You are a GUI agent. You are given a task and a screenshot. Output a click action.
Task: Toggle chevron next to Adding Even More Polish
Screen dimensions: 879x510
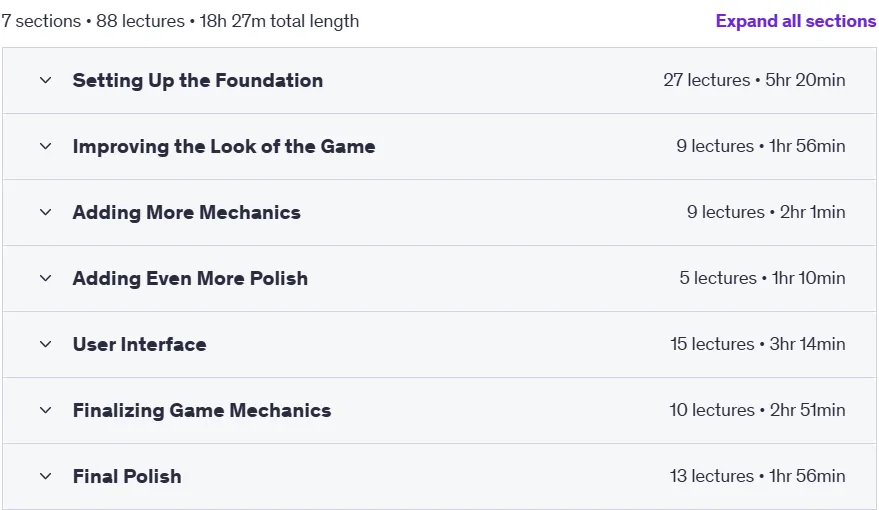[x=45, y=278]
